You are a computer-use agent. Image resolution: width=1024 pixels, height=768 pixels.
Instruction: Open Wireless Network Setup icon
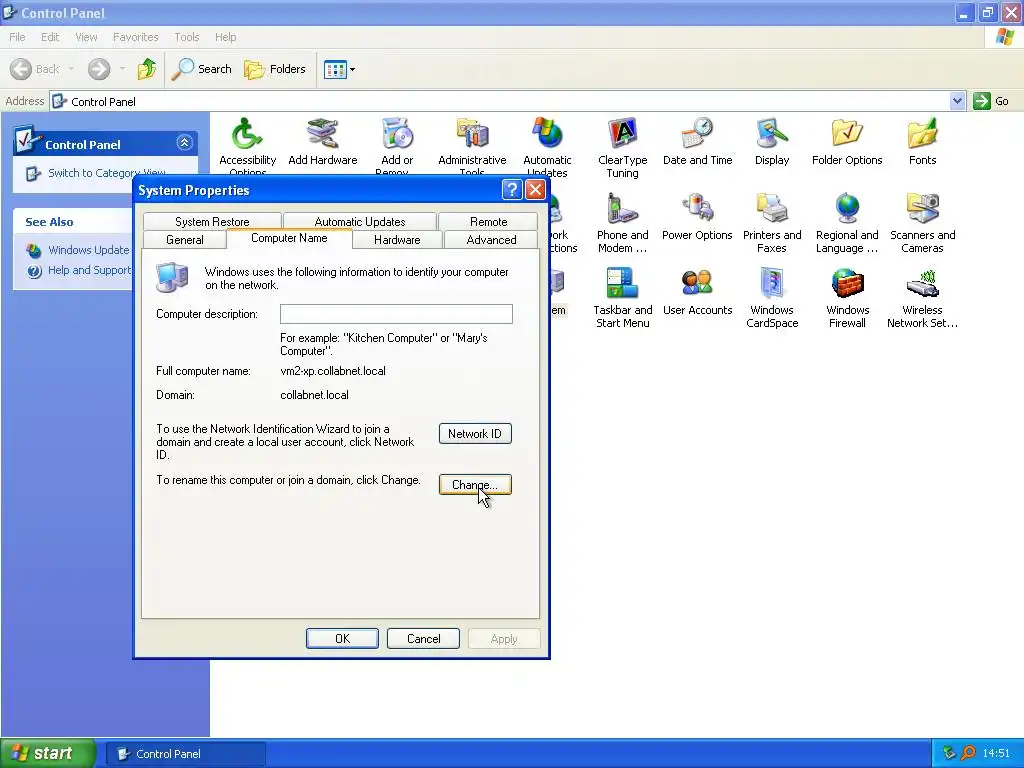point(922,298)
